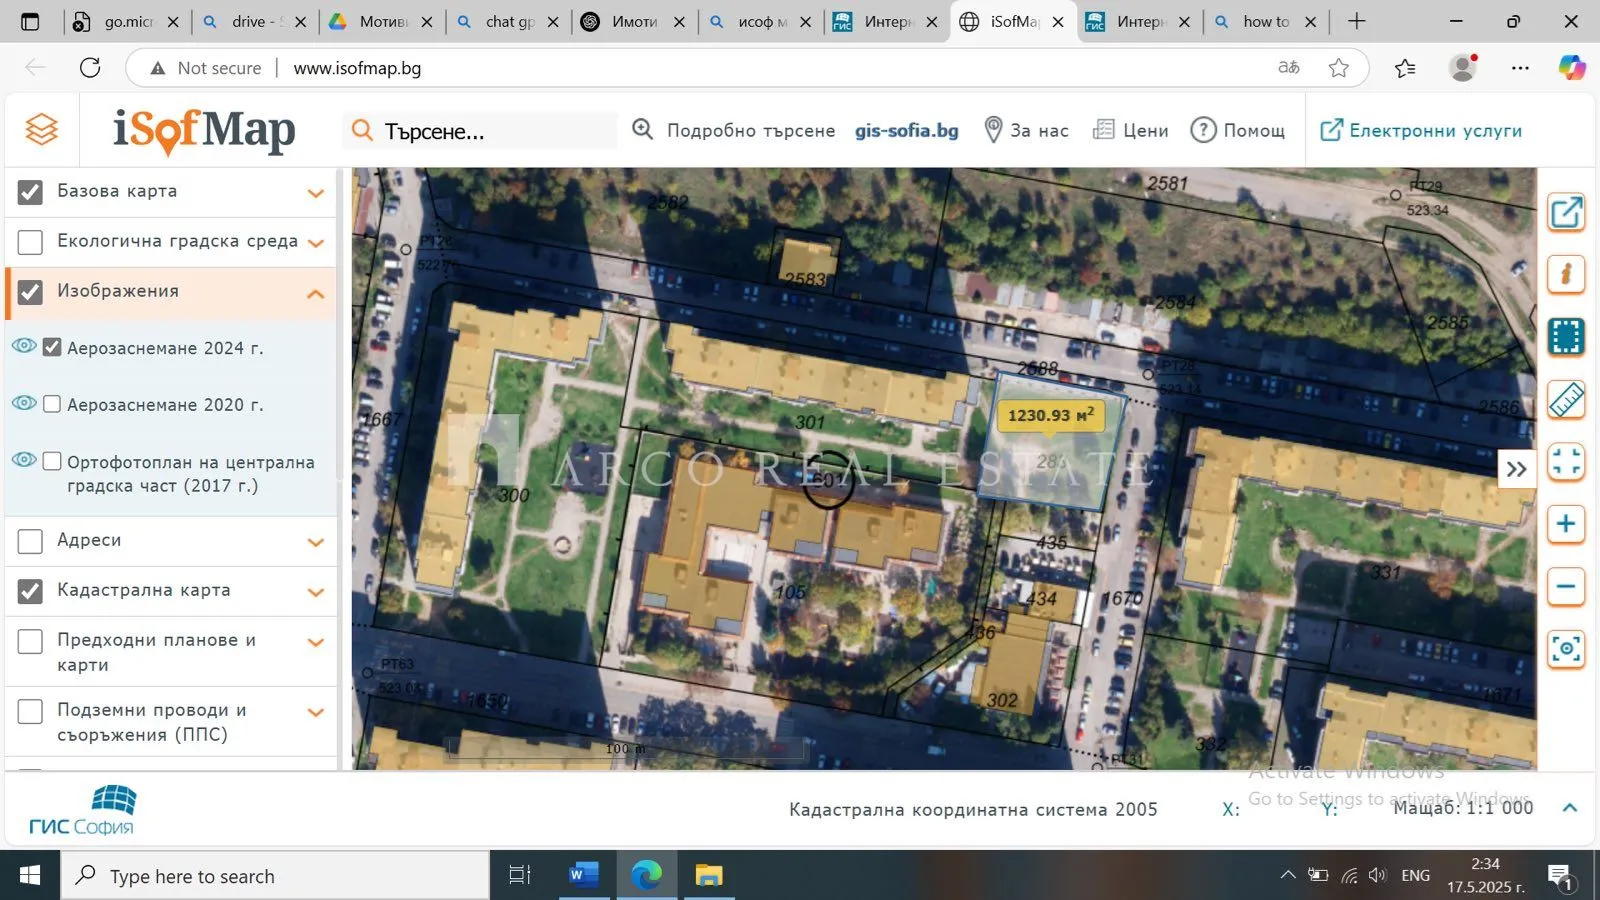Activate the area selection tool

click(1566, 337)
